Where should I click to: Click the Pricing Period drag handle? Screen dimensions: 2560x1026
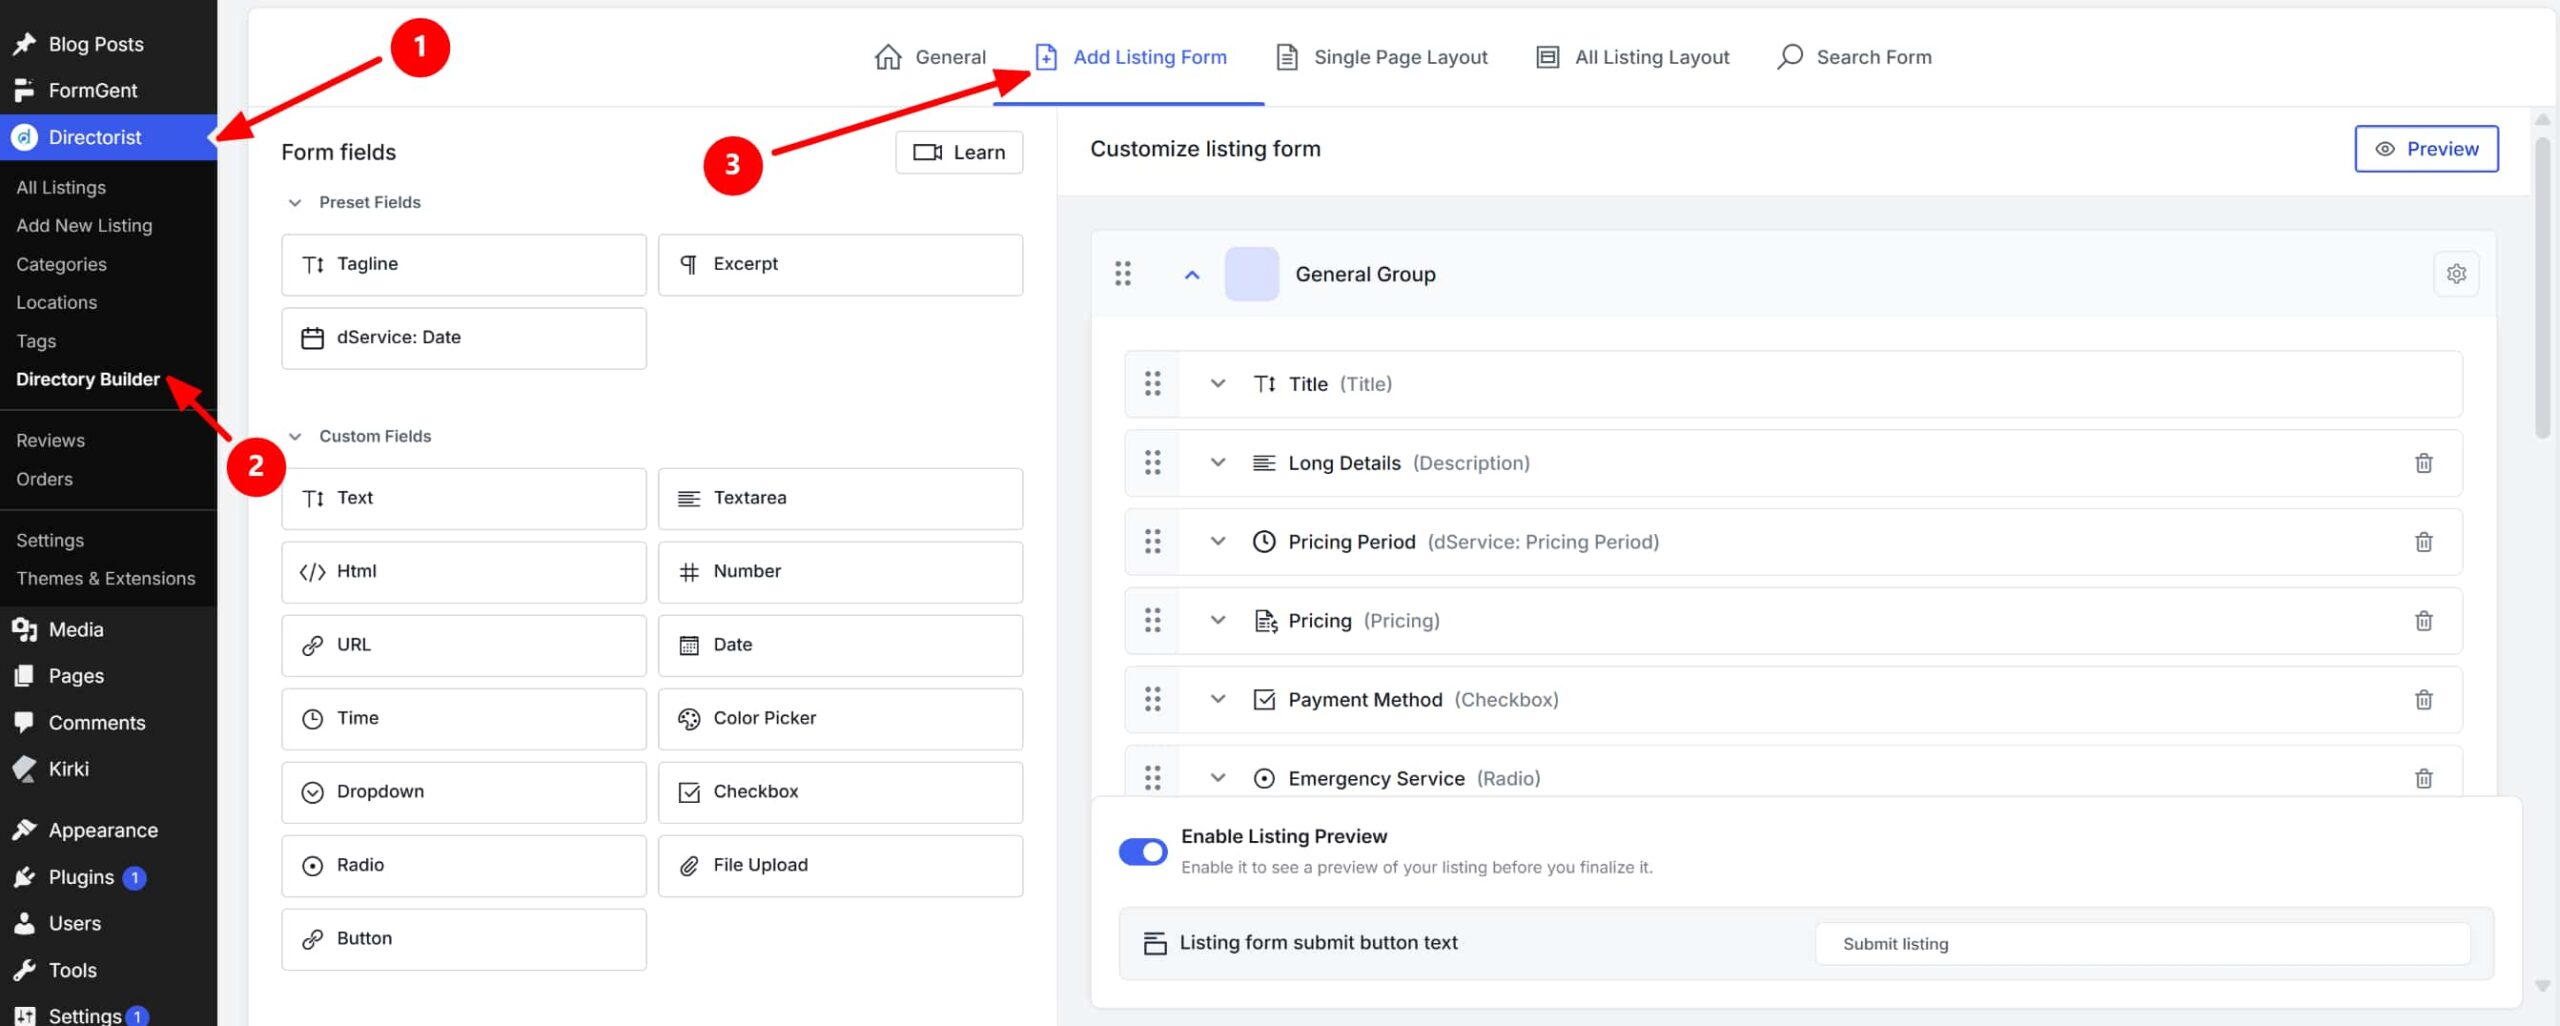[1153, 542]
